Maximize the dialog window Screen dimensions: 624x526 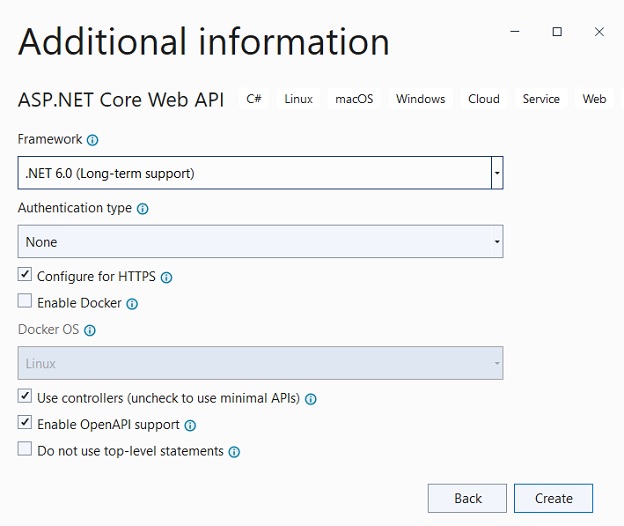pos(557,32)
